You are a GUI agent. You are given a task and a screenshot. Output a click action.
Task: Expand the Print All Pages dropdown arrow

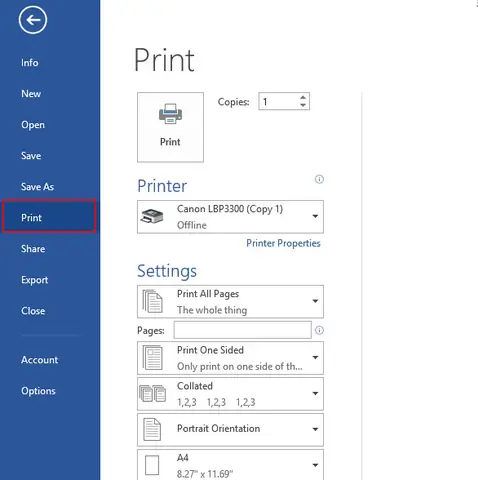315,301
